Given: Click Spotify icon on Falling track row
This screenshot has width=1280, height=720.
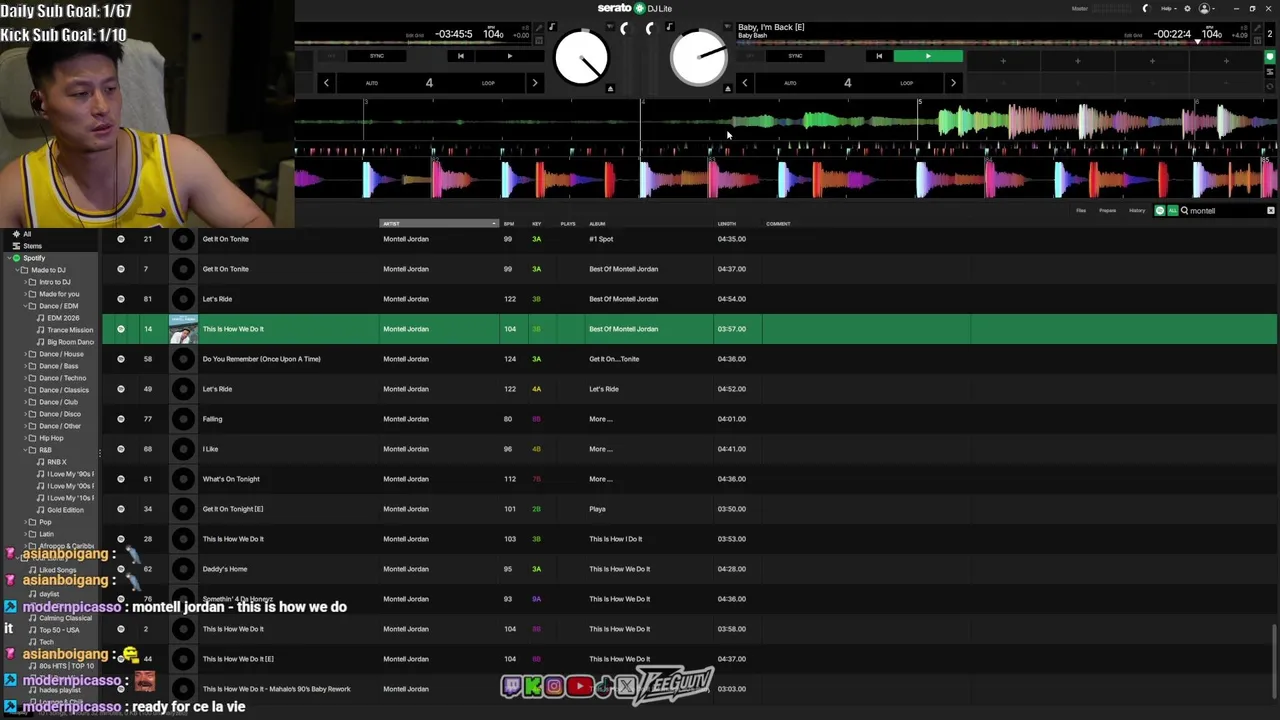Looking at the screenshot, I should [x=121, y=419].
